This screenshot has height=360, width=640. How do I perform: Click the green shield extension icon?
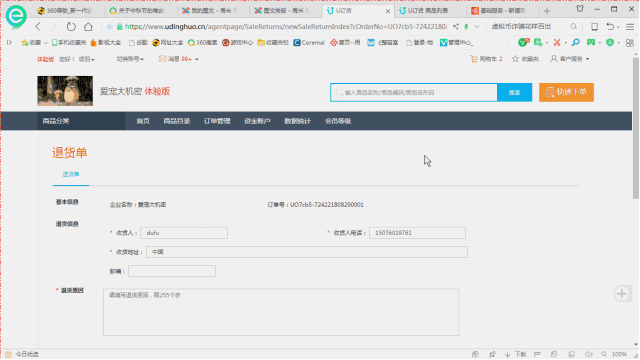point(610,42)
